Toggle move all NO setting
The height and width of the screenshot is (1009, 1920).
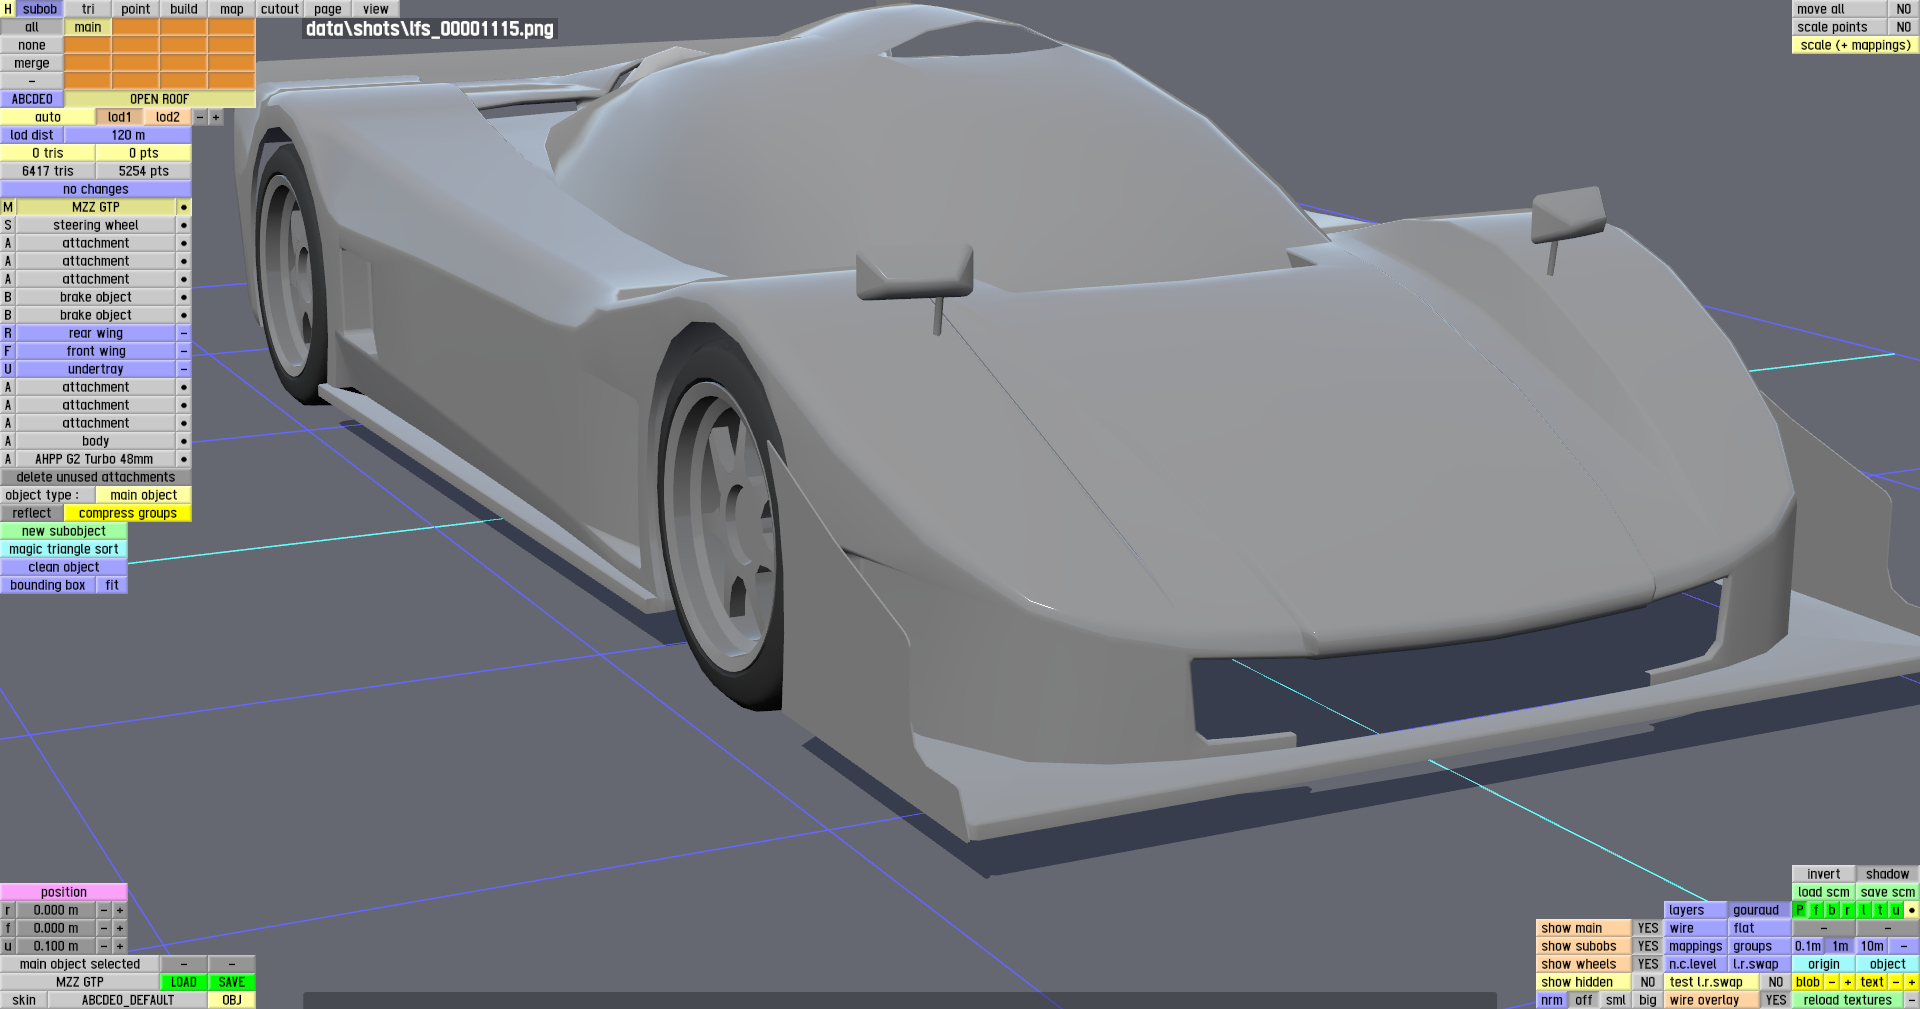pos(1904,9)
